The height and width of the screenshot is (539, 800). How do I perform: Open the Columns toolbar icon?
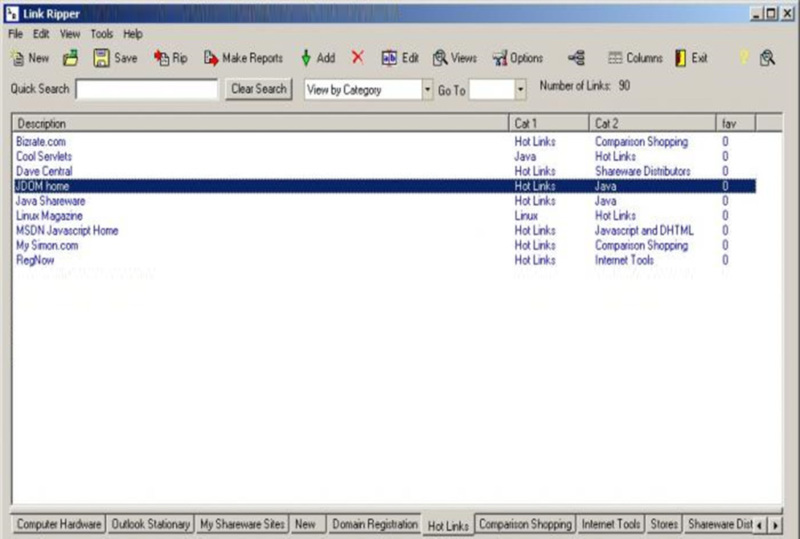point(615,58)
